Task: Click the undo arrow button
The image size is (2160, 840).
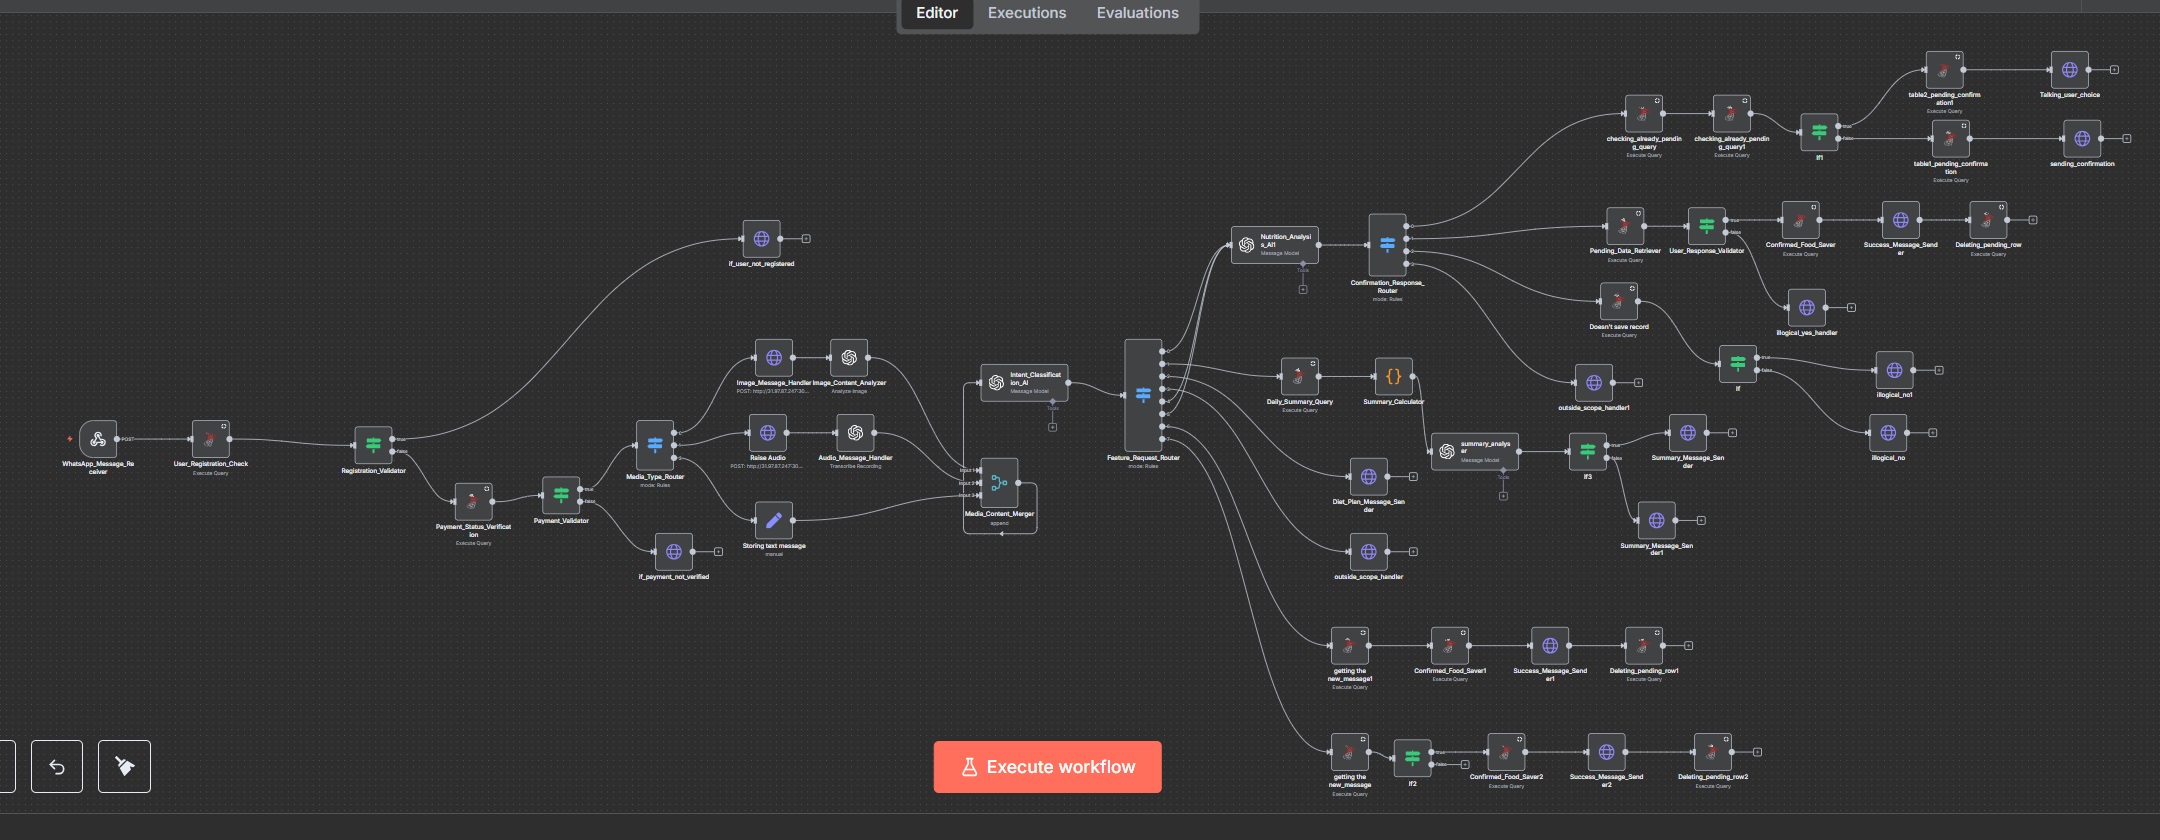Action: (57, 767)
